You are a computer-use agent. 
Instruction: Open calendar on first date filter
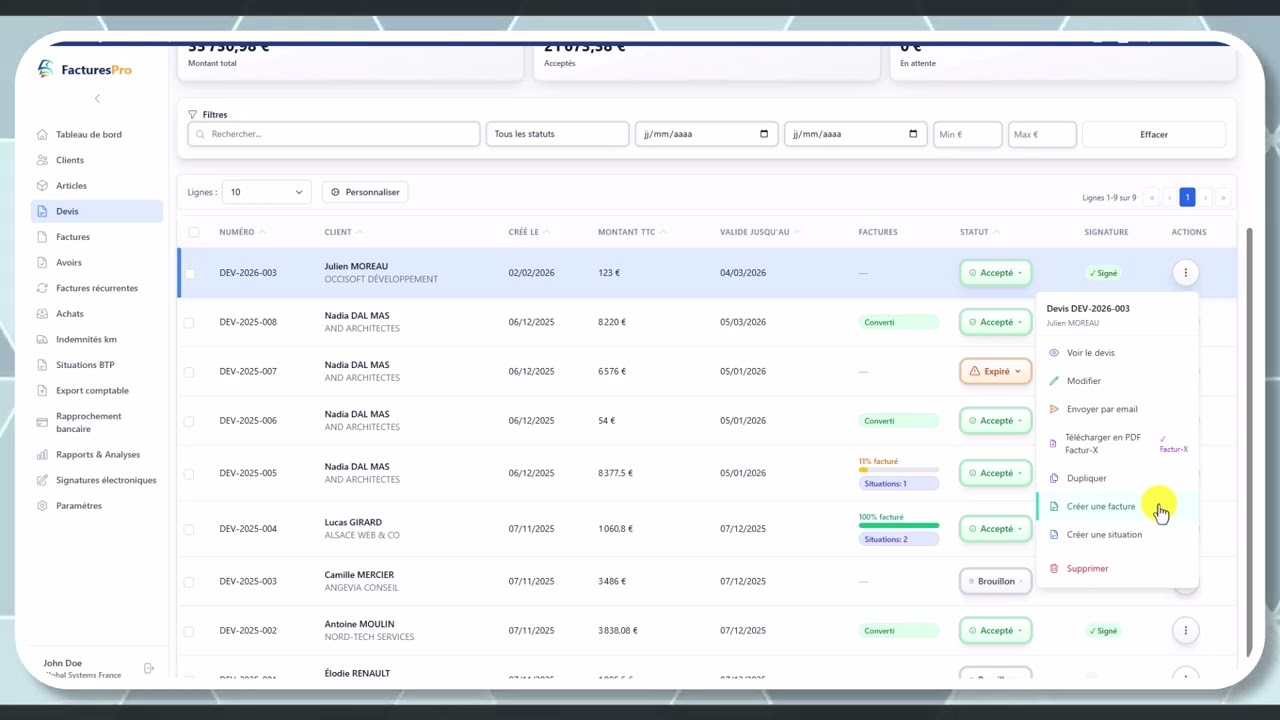pyautogui.click(x=764, y=134)
